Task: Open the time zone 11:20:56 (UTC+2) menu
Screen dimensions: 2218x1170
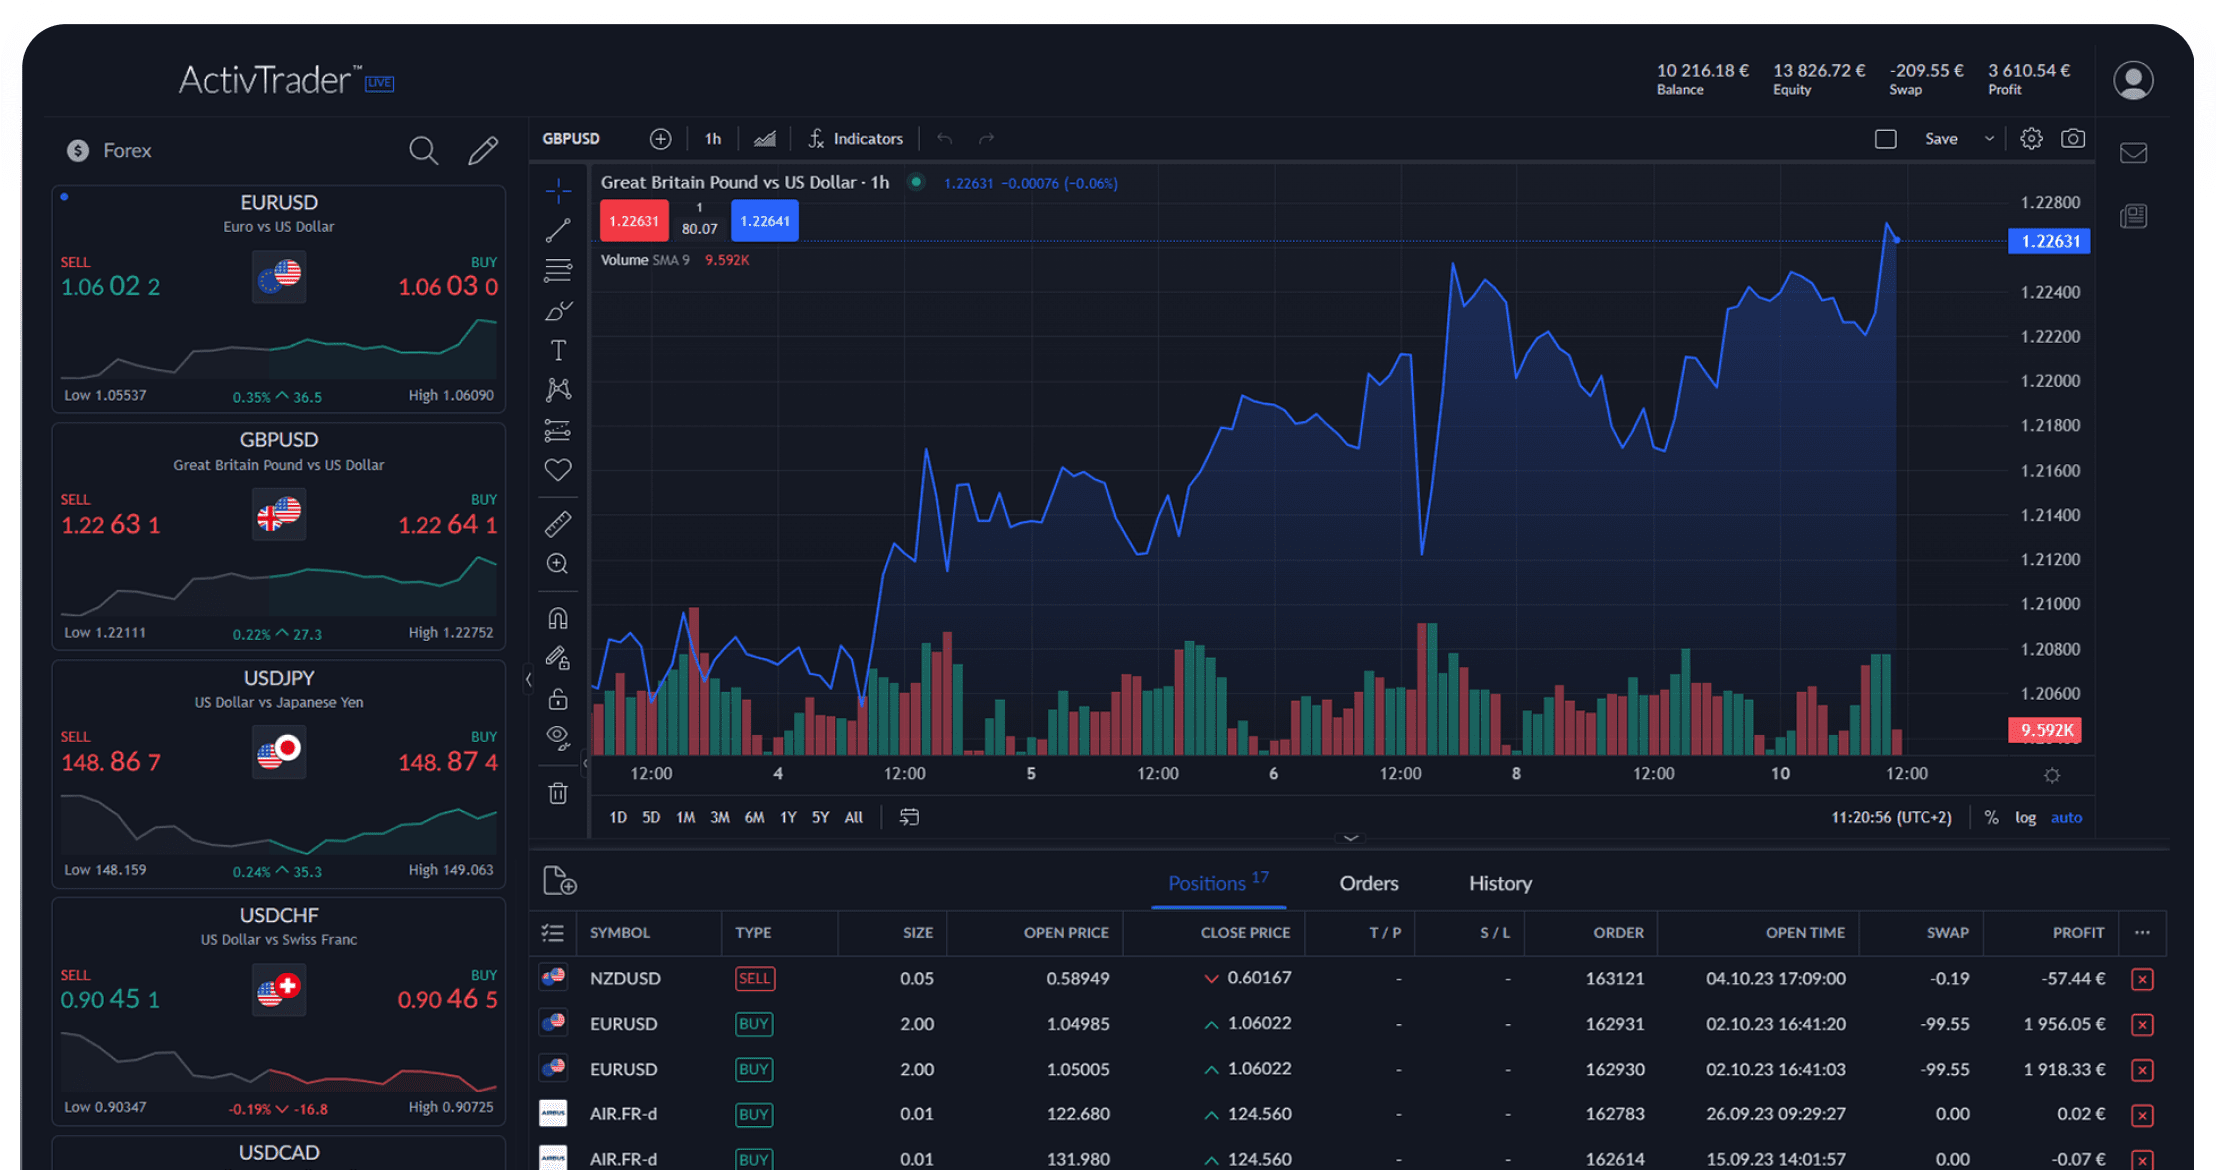Action: pos(1891,818)
